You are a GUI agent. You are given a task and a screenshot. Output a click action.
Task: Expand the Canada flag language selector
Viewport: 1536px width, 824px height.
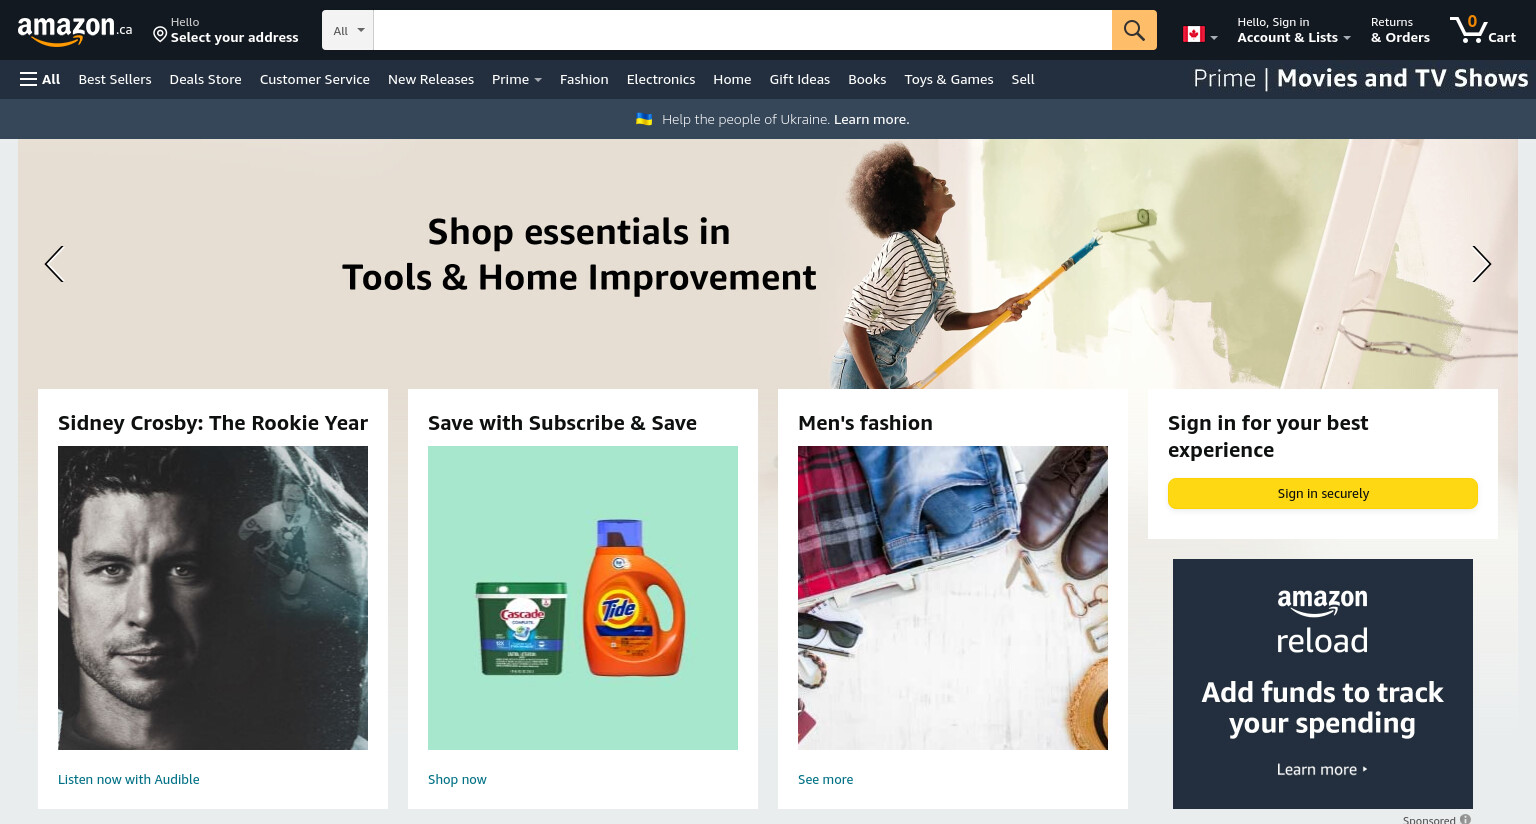click(x=1200, y=35)
